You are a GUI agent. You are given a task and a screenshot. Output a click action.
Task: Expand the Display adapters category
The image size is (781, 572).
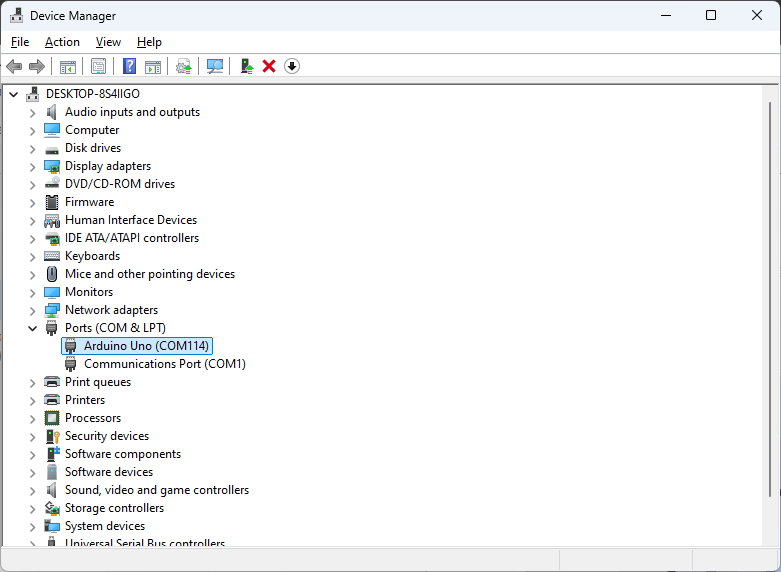click(x=32, y=166)
